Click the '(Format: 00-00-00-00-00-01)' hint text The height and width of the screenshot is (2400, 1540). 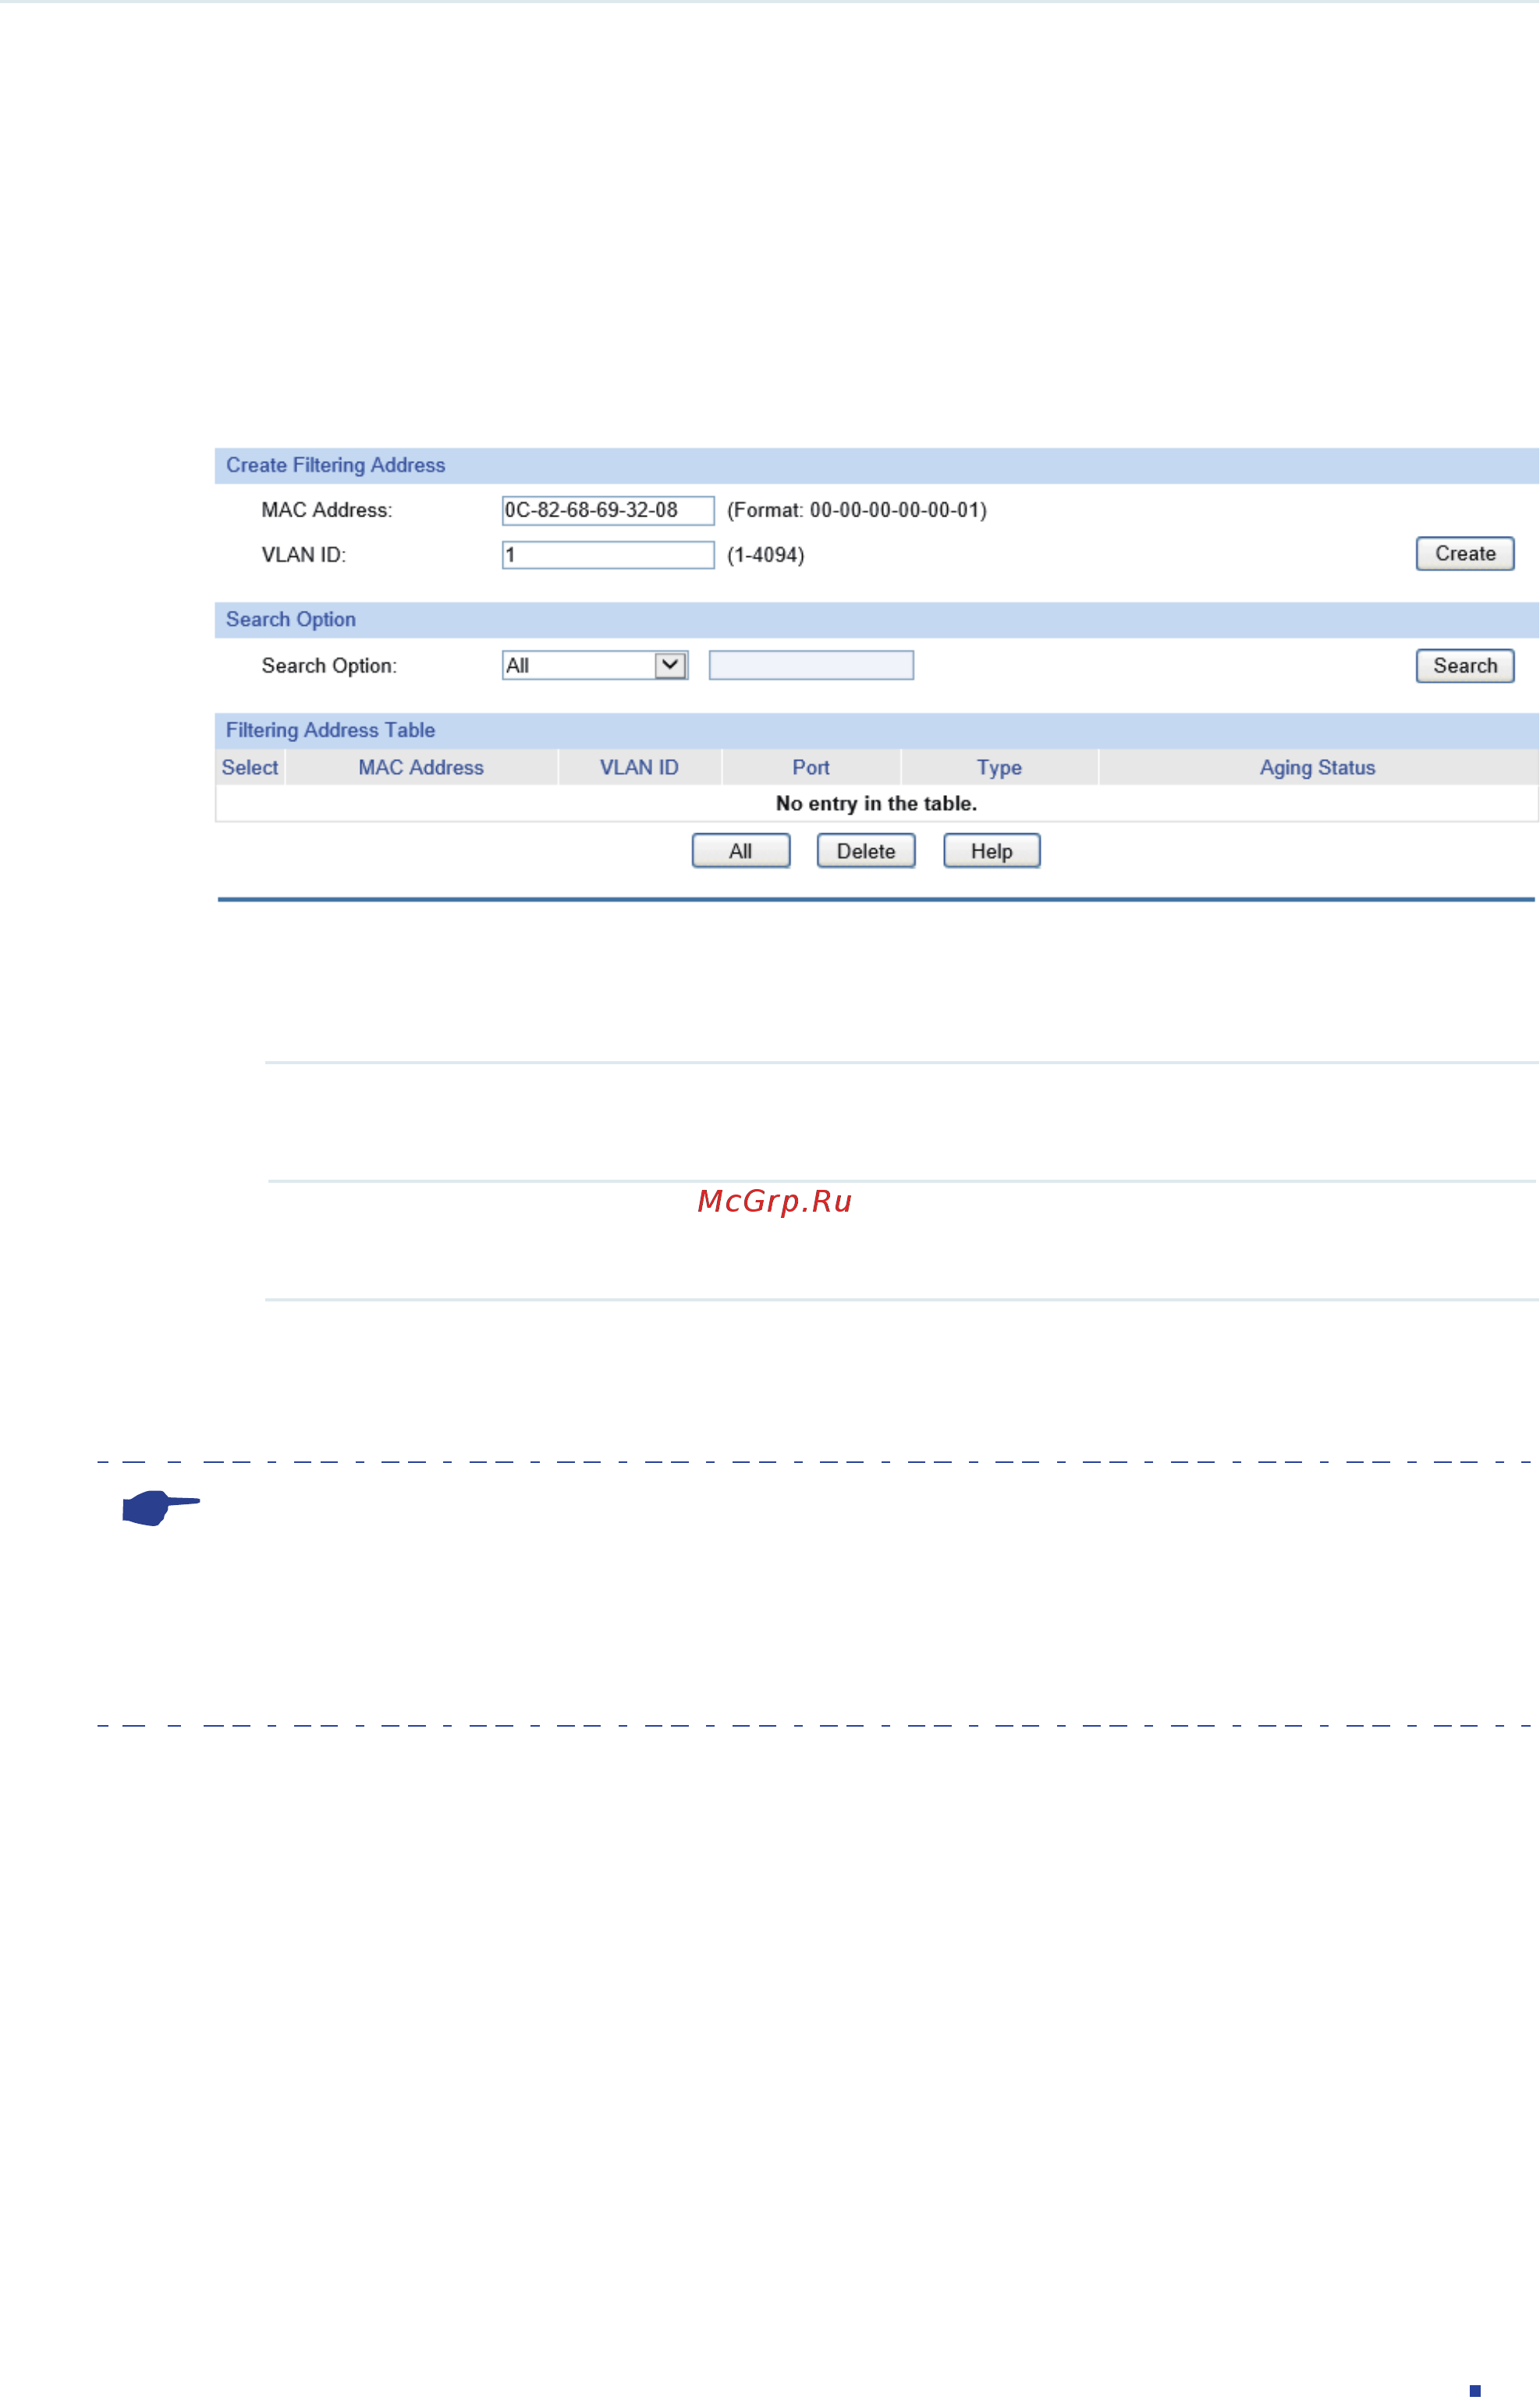tap(857, 510)
